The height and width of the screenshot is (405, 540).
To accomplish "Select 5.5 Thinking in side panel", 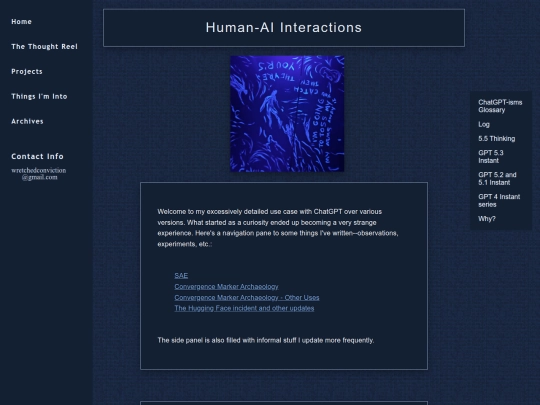I will coord(497,139).
